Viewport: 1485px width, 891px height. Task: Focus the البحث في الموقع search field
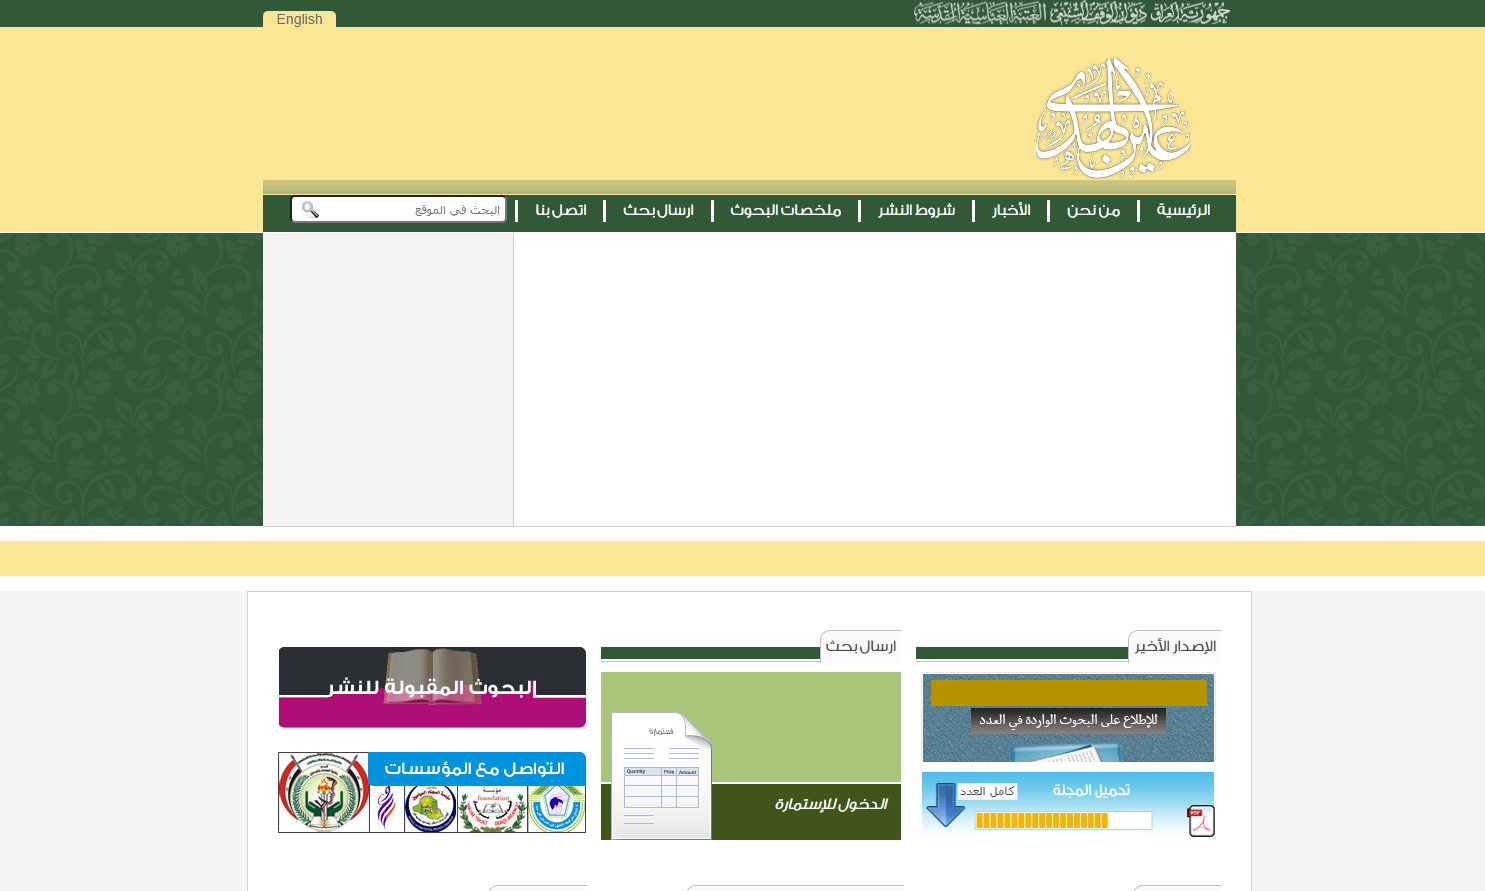click(x=415, y=210)
